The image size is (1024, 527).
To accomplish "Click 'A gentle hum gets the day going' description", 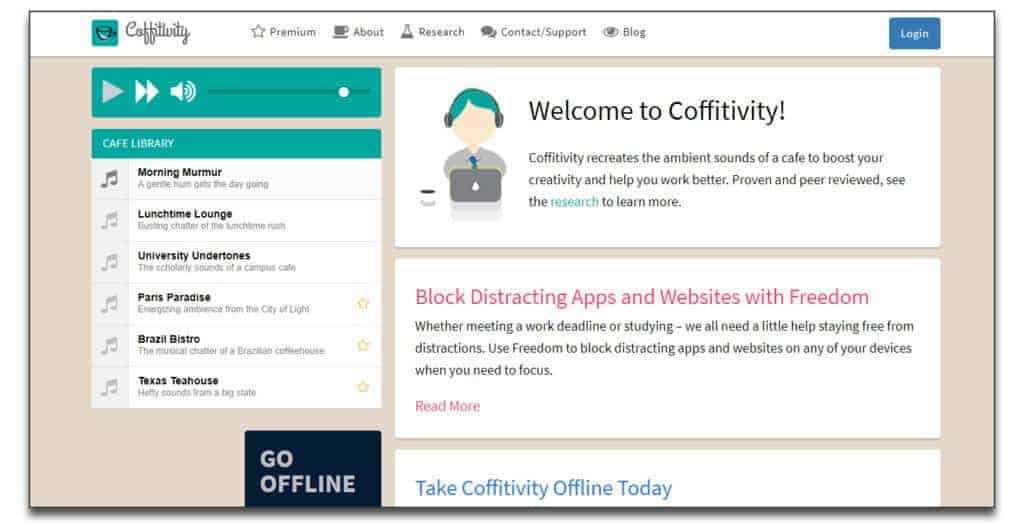I will (203, 185).
